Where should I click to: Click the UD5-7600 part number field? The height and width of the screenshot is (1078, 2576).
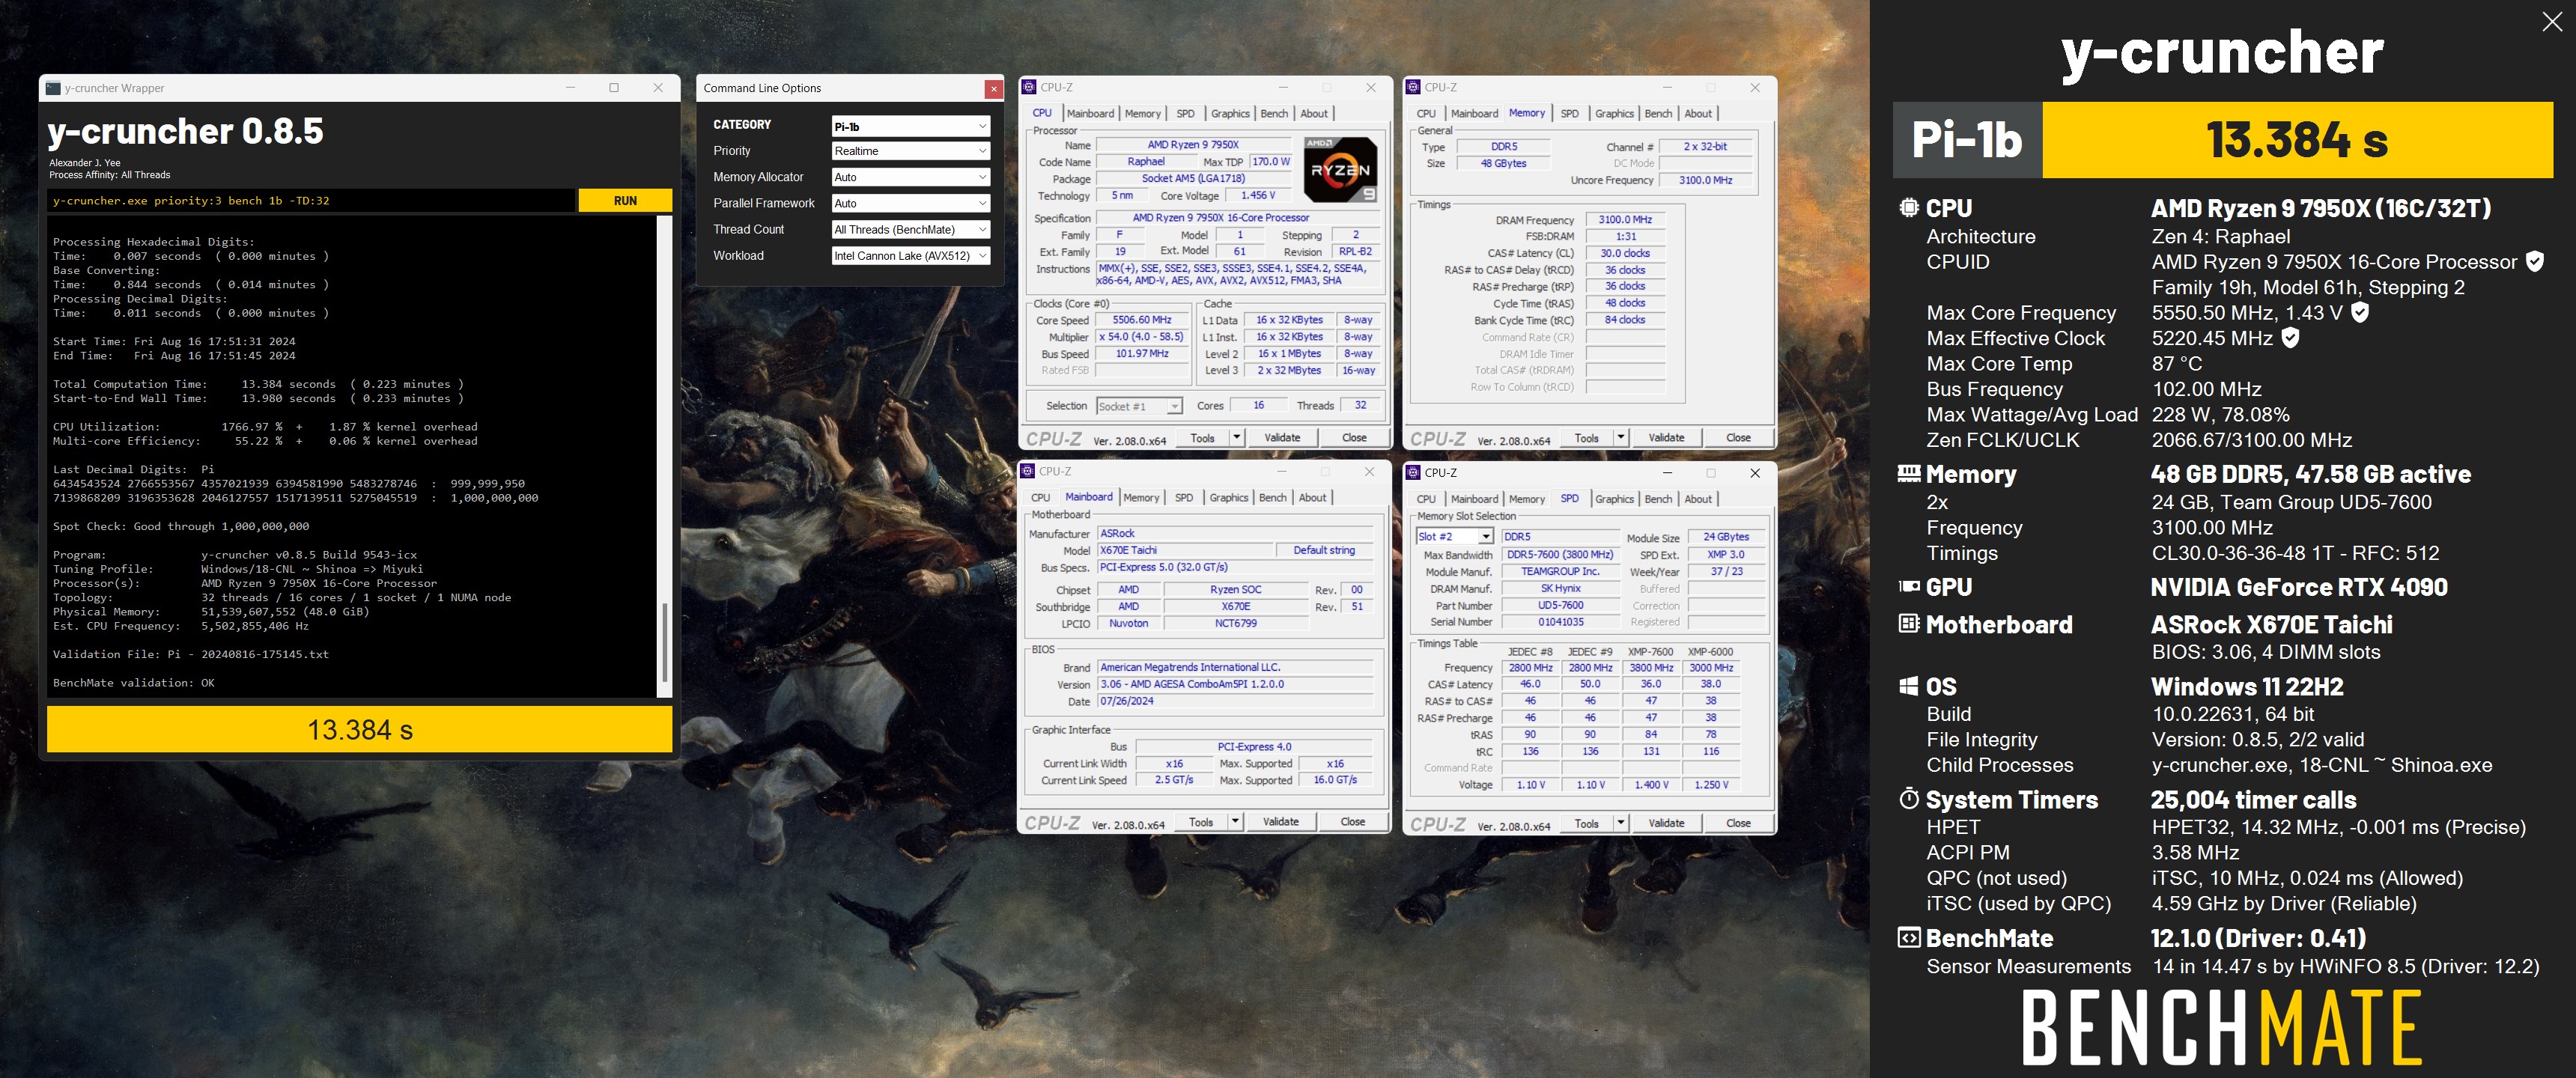click(1560, 605)
